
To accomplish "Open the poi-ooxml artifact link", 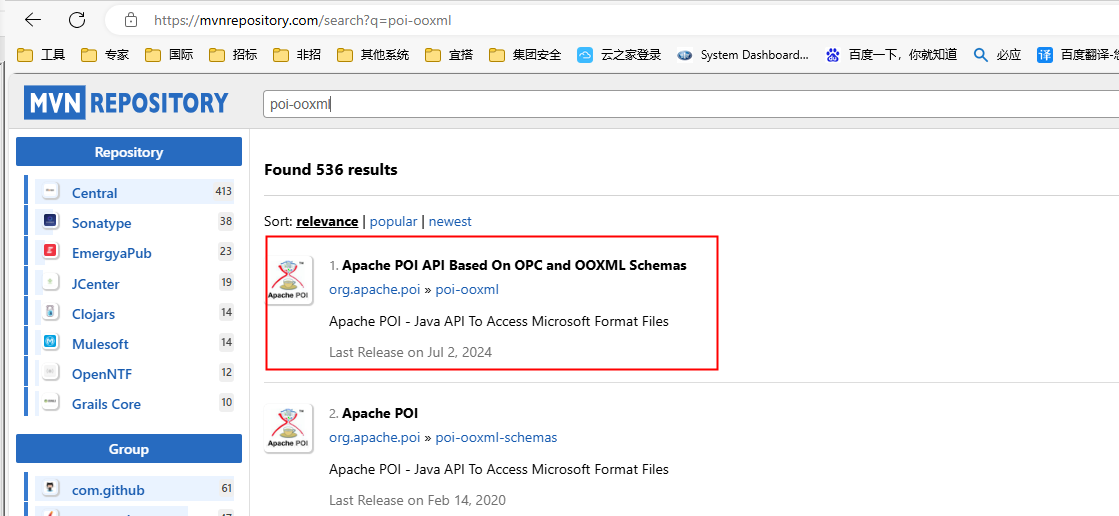I will (x=467, y=290).
